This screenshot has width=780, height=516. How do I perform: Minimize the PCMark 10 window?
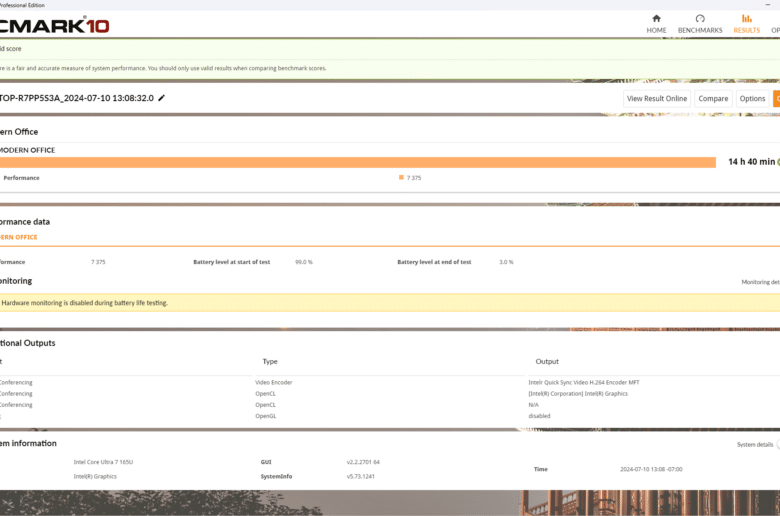768,4
